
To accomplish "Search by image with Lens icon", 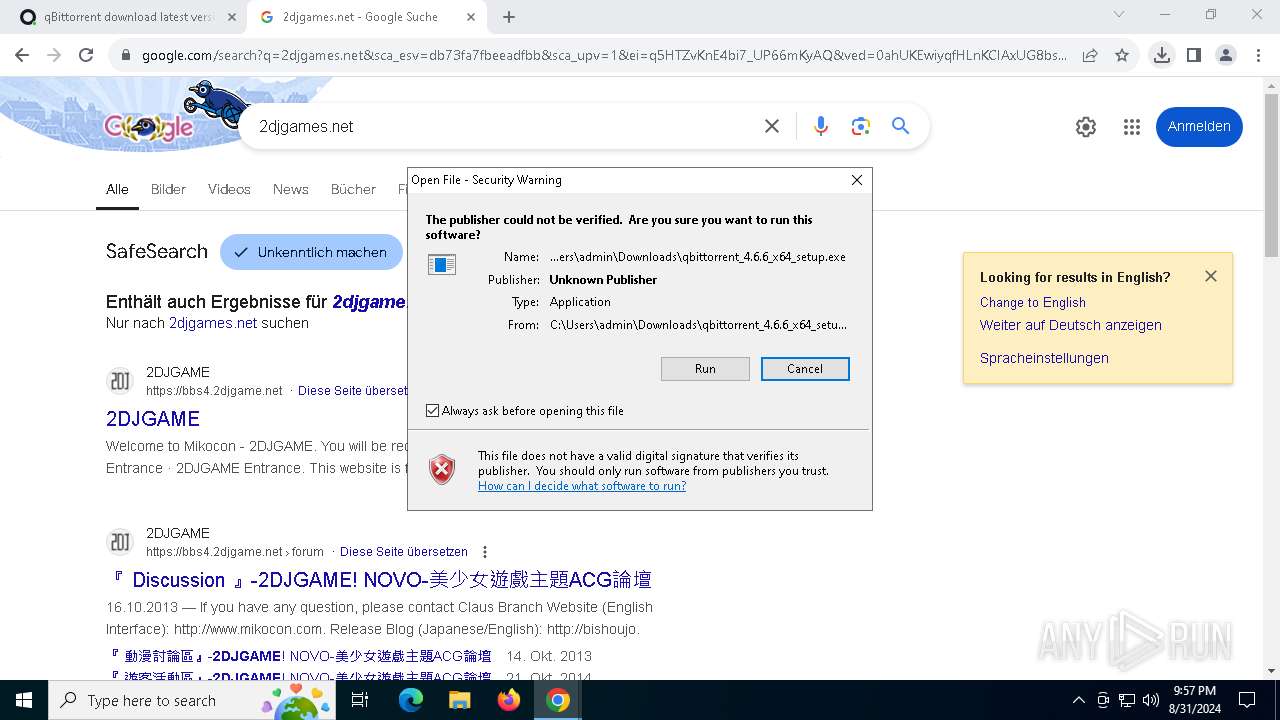I will pos(861,126).
